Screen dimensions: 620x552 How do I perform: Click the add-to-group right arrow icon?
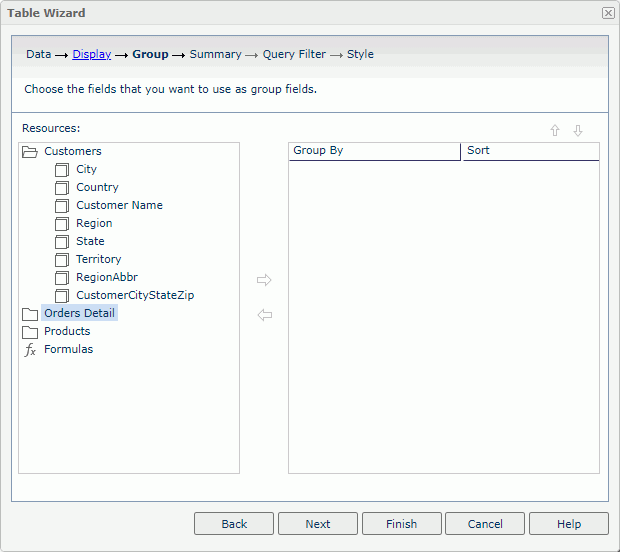click(264, 280)
